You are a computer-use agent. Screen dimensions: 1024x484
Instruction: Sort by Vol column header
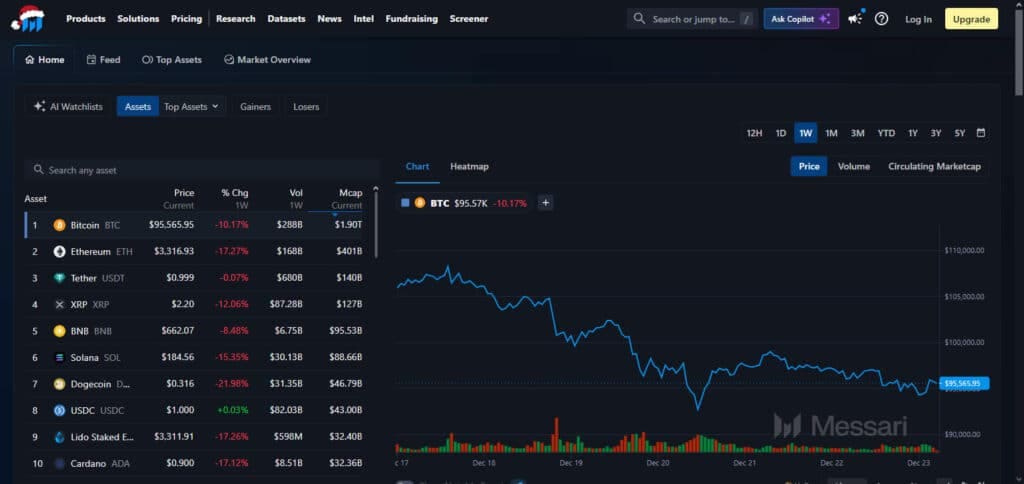tap(296, 199)
